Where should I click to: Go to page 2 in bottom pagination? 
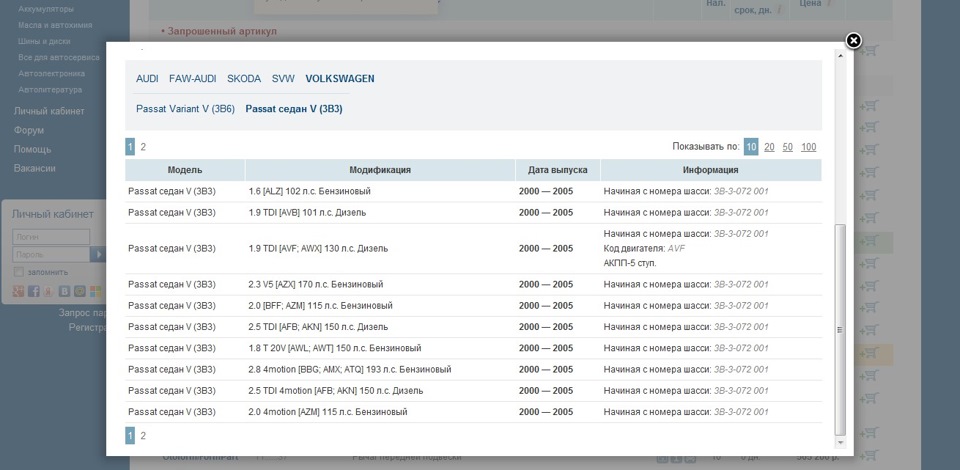(x=143, y=436)
